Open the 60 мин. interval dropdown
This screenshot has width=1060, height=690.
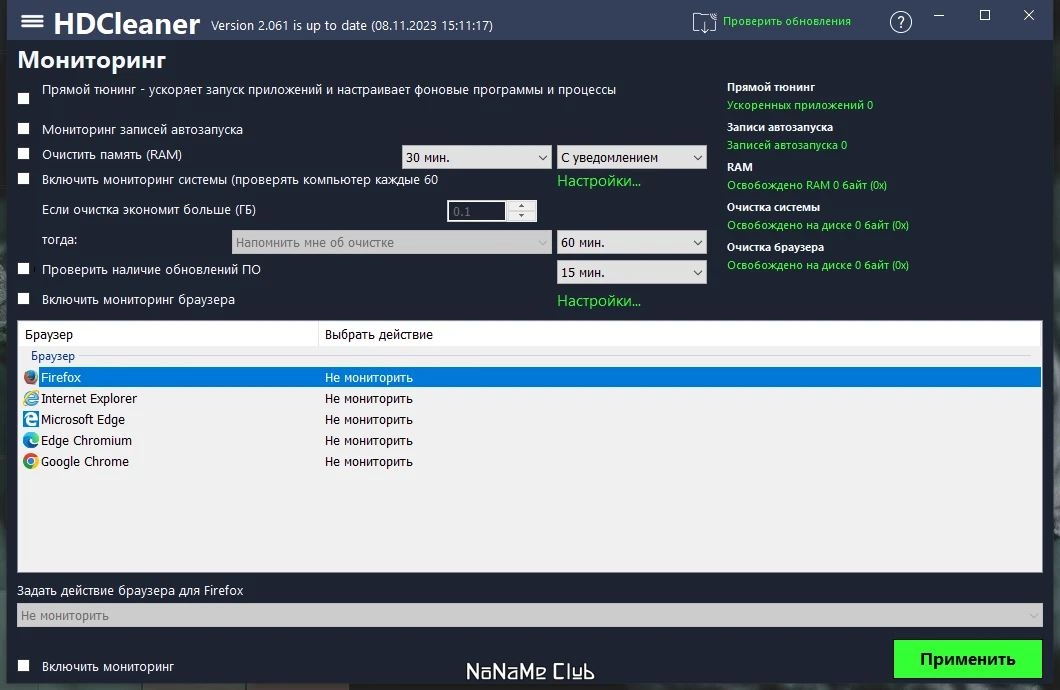(x=631, y=242)
